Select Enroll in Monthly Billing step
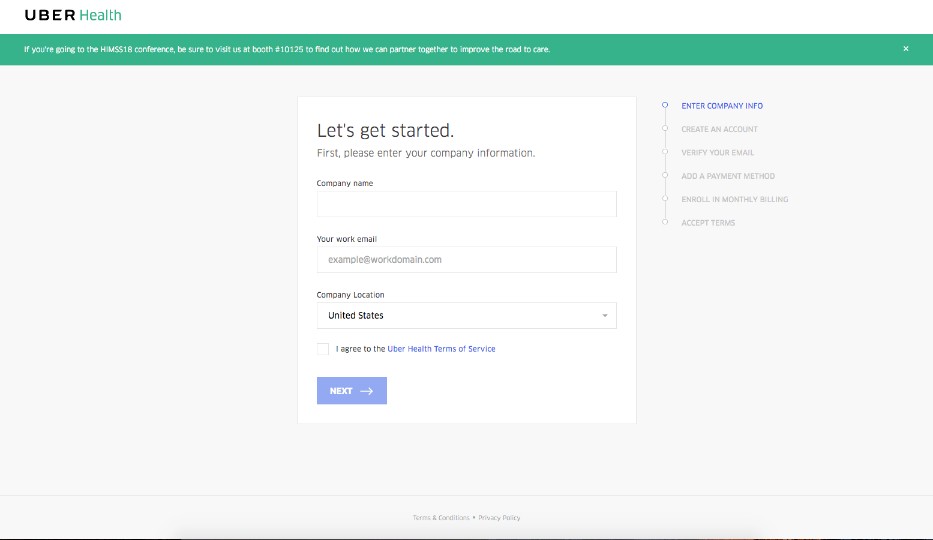Image resolution: width=933 pixels, height=540 pixels. (x=734, y=199)
